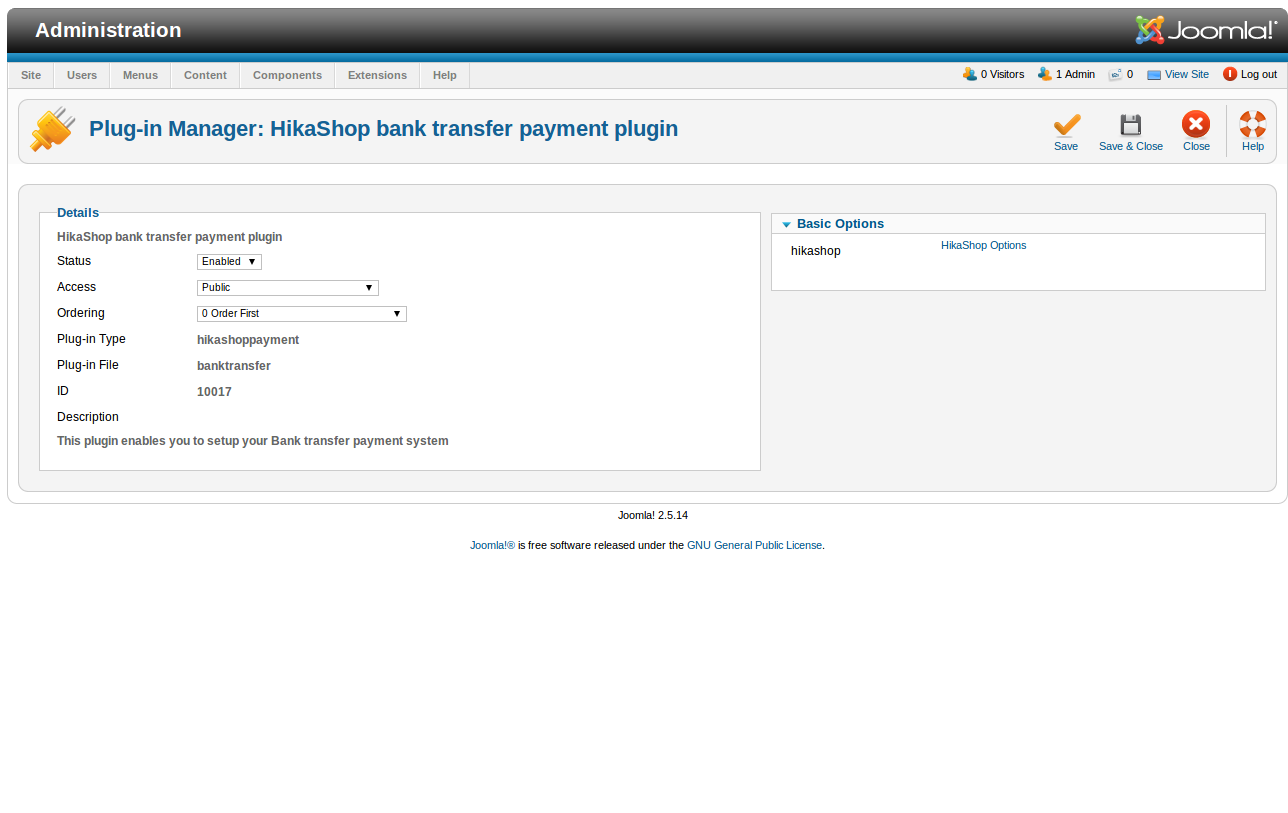The image size is (1288, 813).
Task: Open the Help menu in the menu bar
Action: 445,75
